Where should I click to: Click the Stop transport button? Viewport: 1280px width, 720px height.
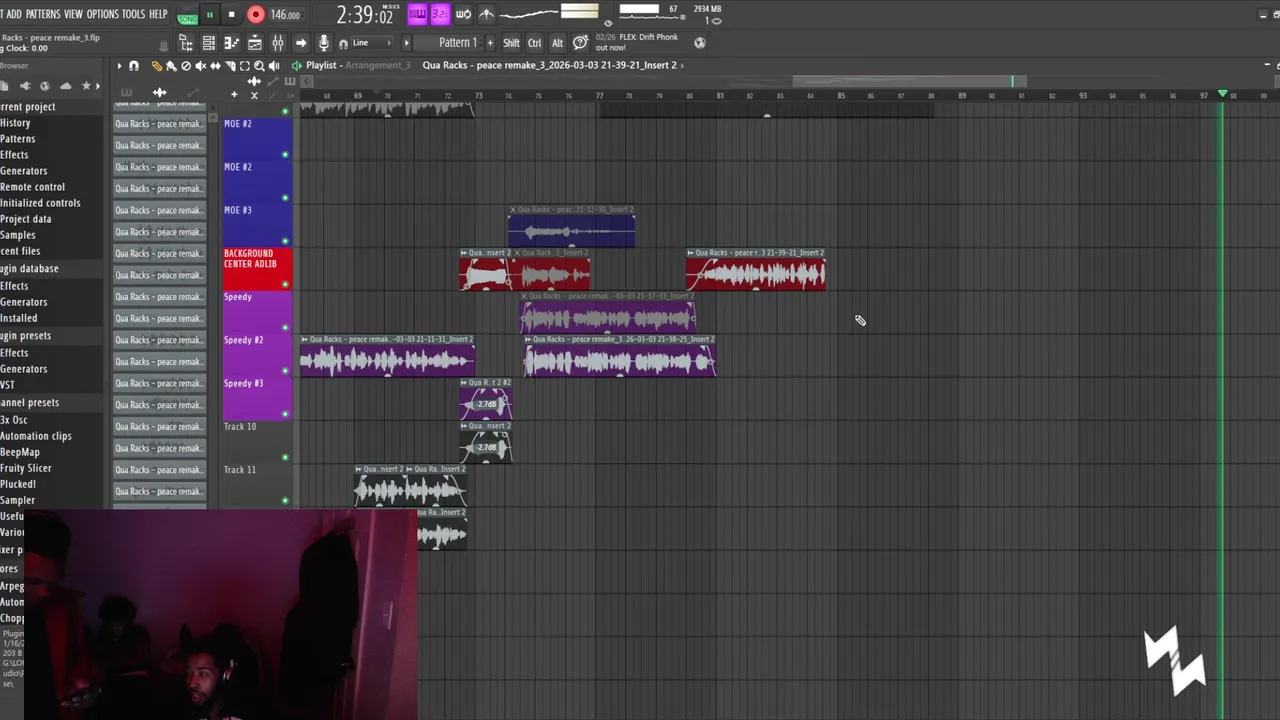232,15
